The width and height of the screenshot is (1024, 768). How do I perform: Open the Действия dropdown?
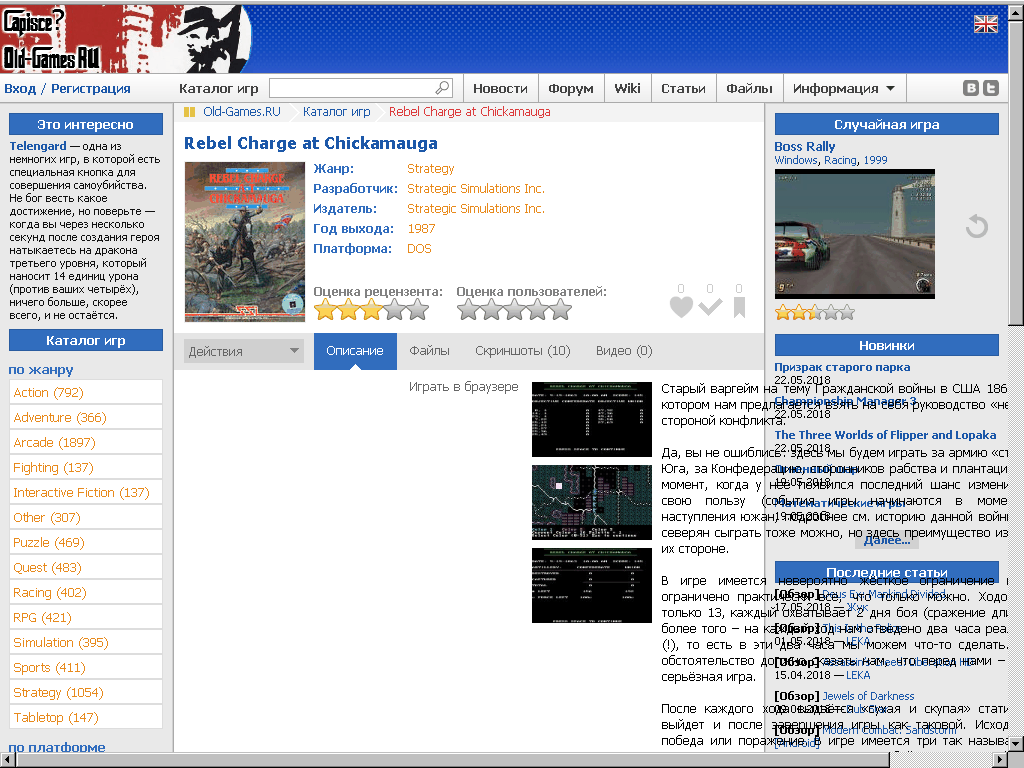click(x=244, y=351)
